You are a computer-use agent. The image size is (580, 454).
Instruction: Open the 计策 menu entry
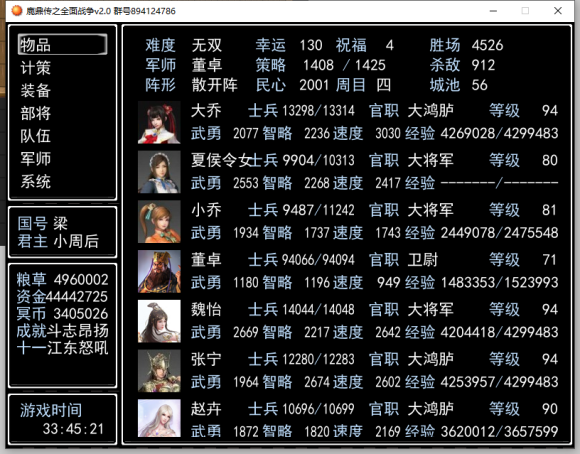(36, 68)
